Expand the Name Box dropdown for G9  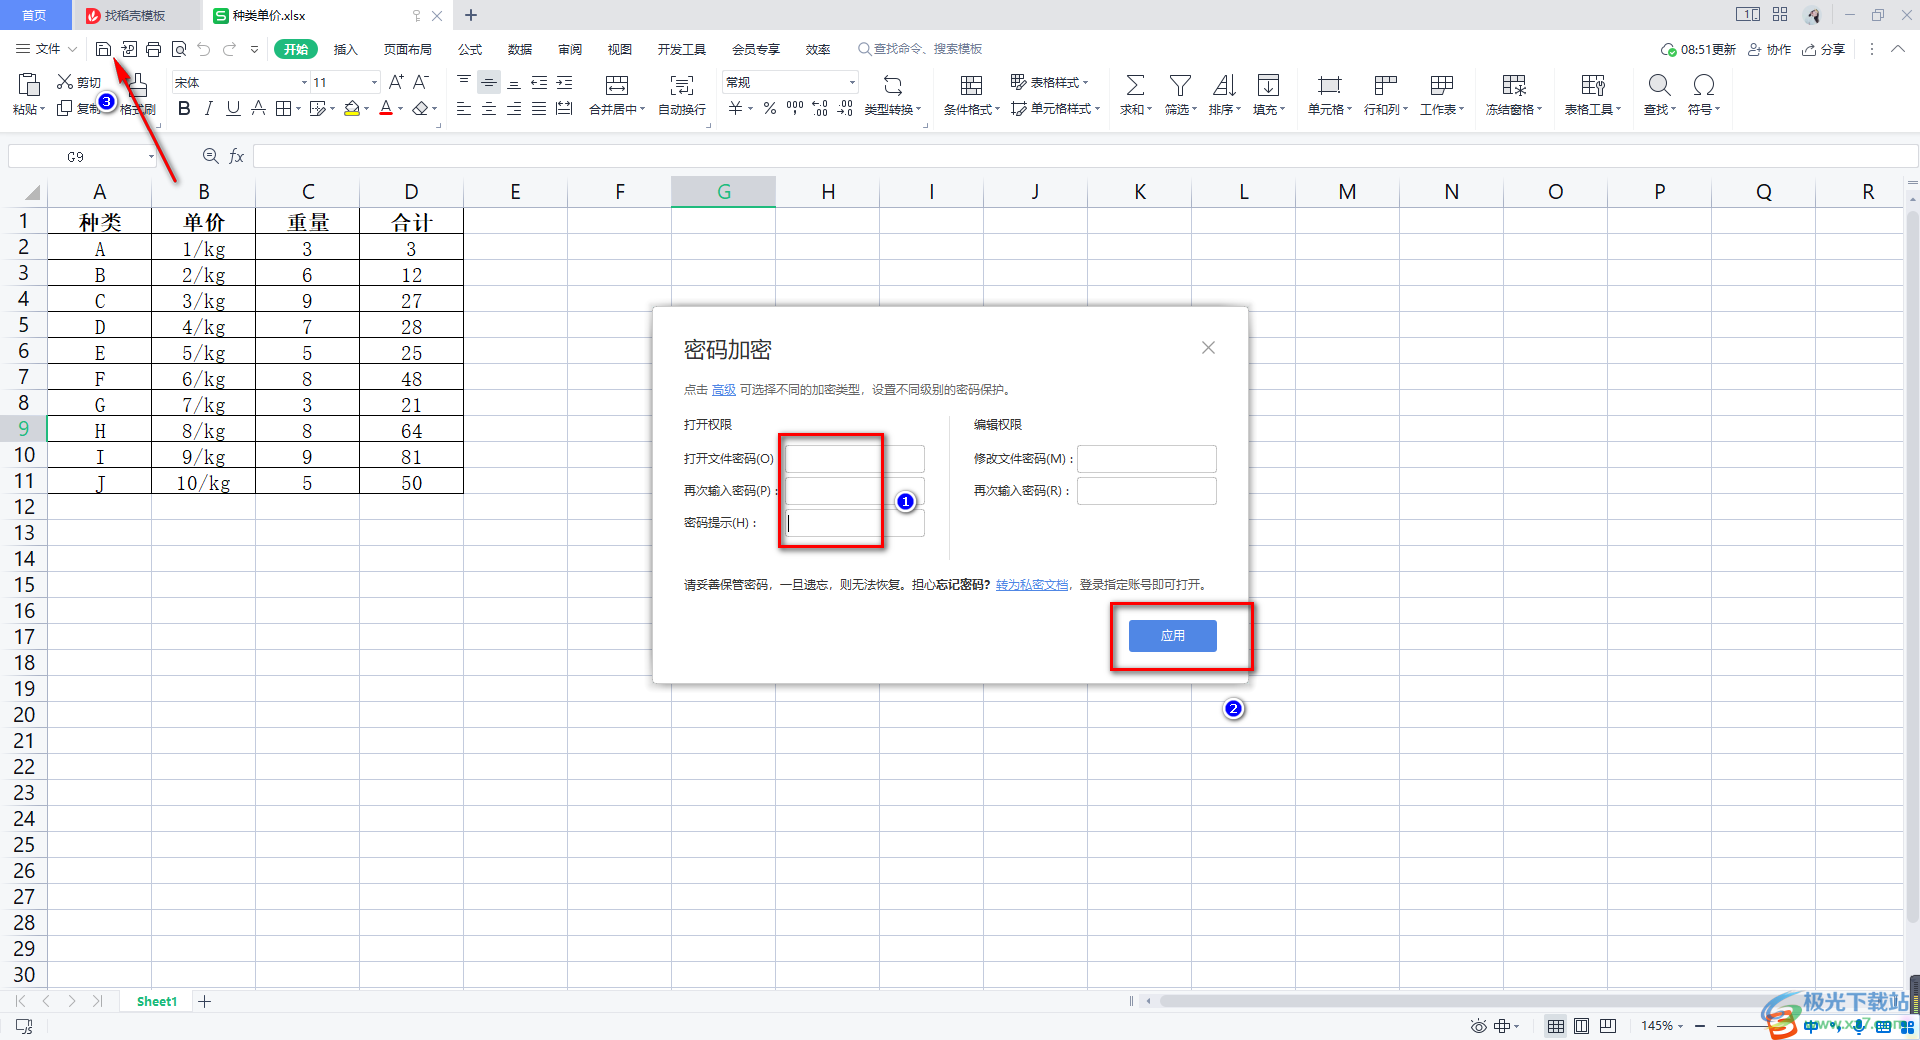(151, 157)
